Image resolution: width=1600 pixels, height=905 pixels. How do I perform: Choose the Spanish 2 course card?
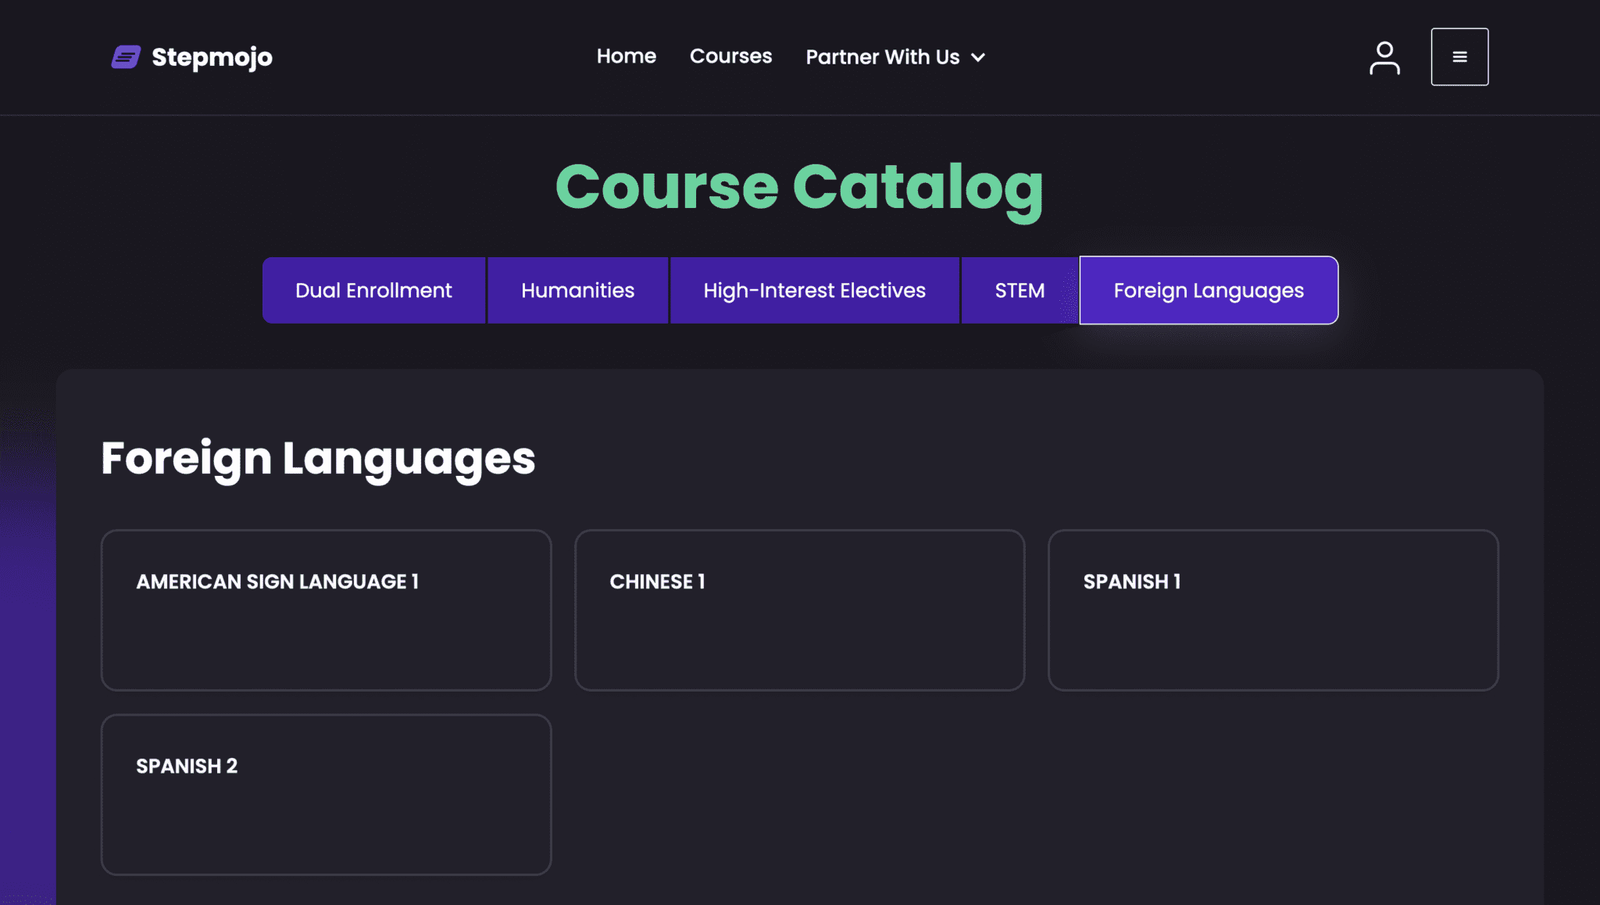tap(326, 794)
